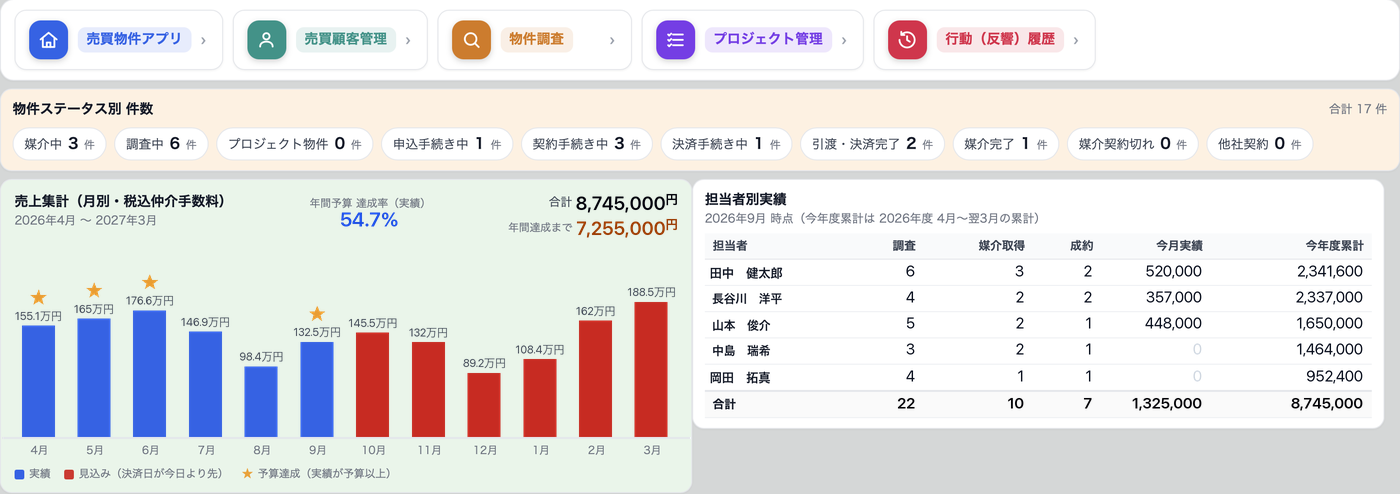The image size is (1400, 494).
Task: Select the 契約手続き中 3 件 pill
Action: point(587,144)
